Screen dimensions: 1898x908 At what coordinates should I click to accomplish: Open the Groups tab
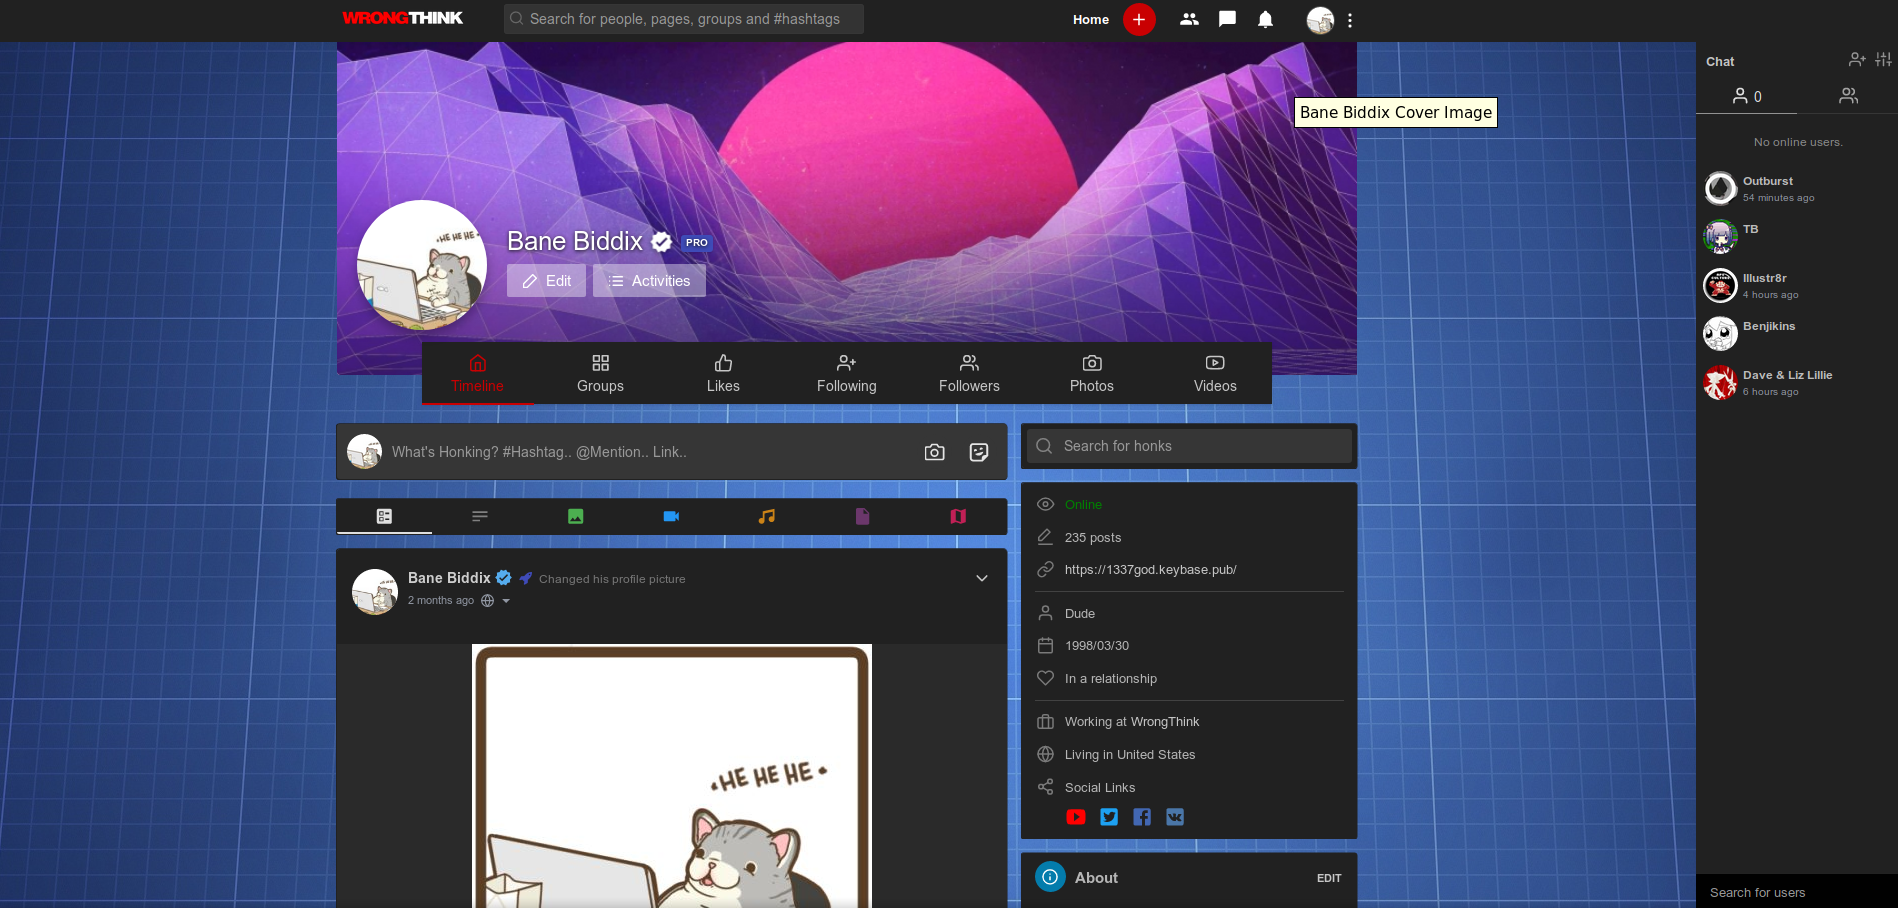[600, 373]
